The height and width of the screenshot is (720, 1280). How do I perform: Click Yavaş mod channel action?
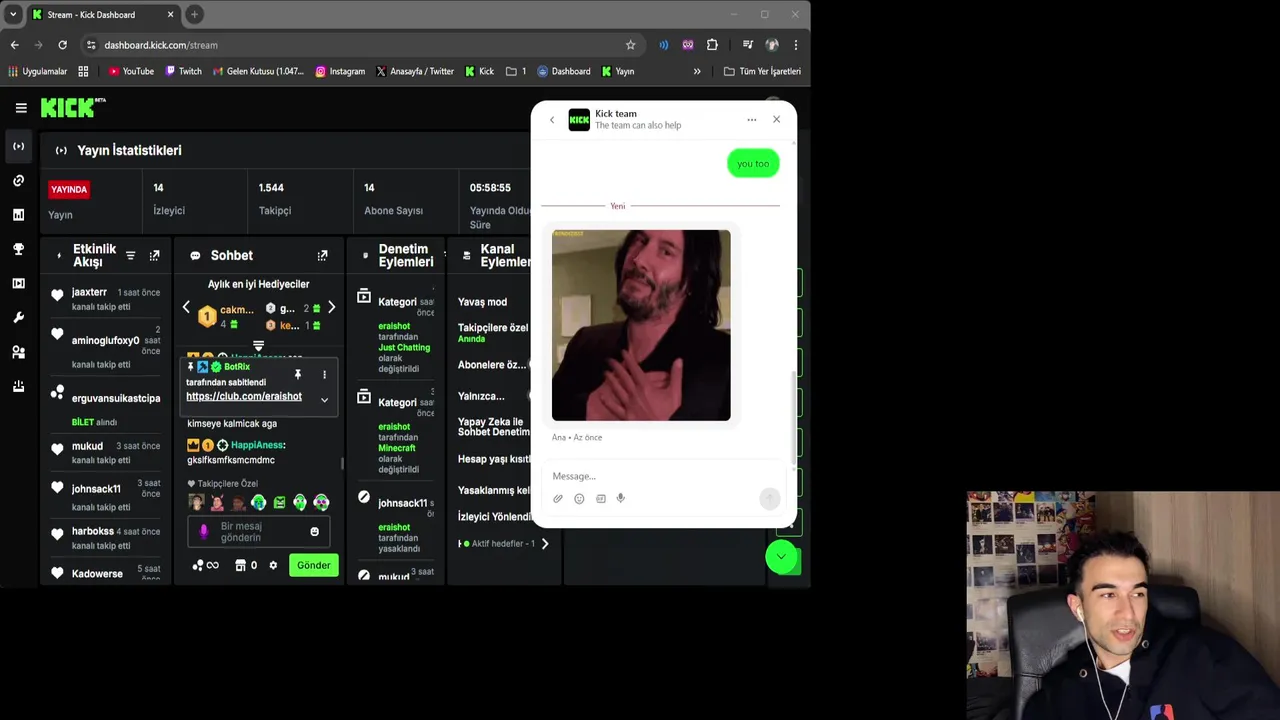pyautogui.click(x=483, y=302)
